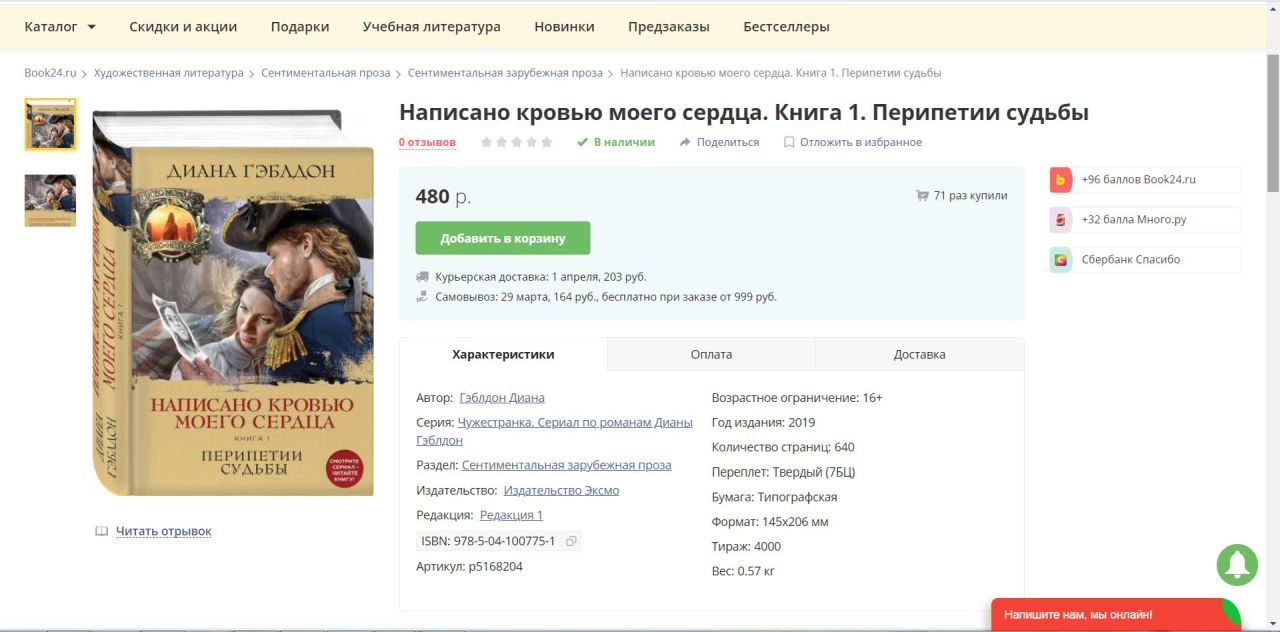
Task: Open the Бестселлеры section
Action: click(786, 27)
